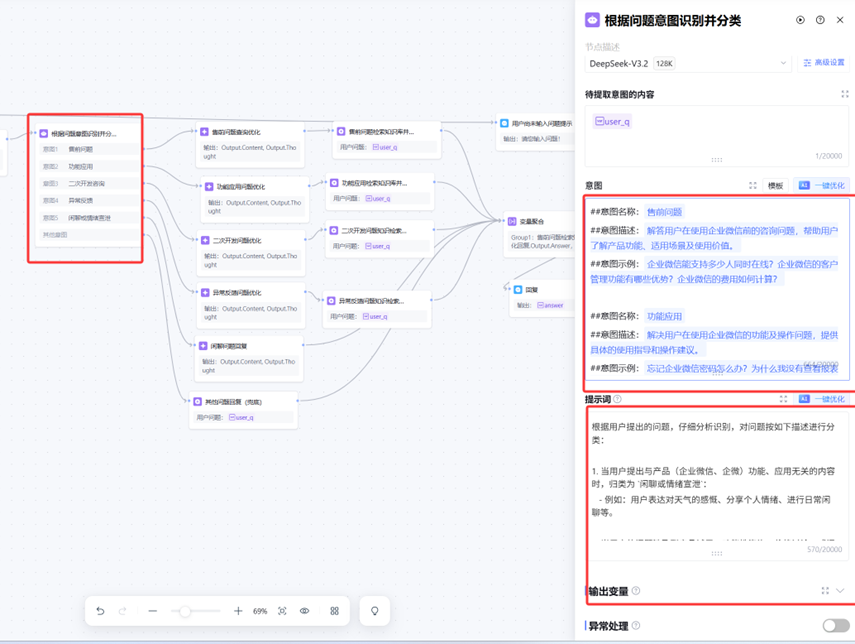Expand the 意图 editor to fullscreen
This screenshot has width=855, height=644.
point(753,186)
